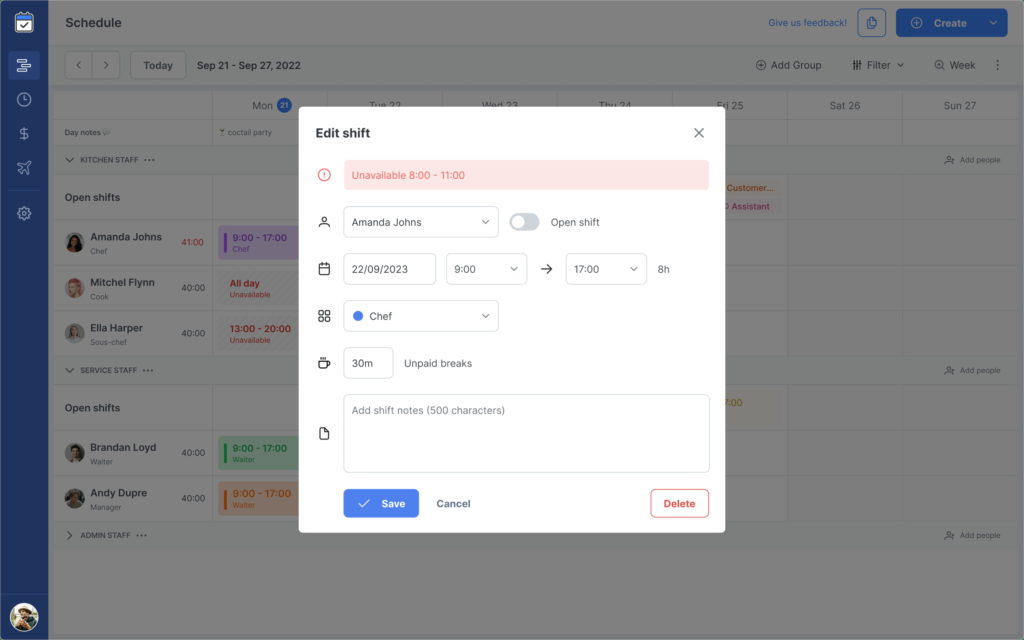Open the dollar payroll icon in sidebar
Viewport: 1024px width, 640px height.
24,133
